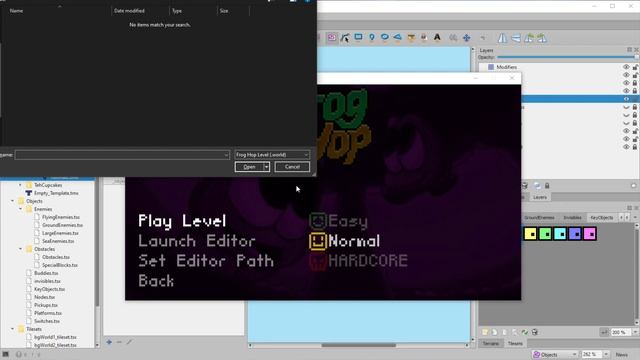Click the file name input field
Image resolution: width=640 pixels, height=360 pixels.
click(x=122, y=155)
